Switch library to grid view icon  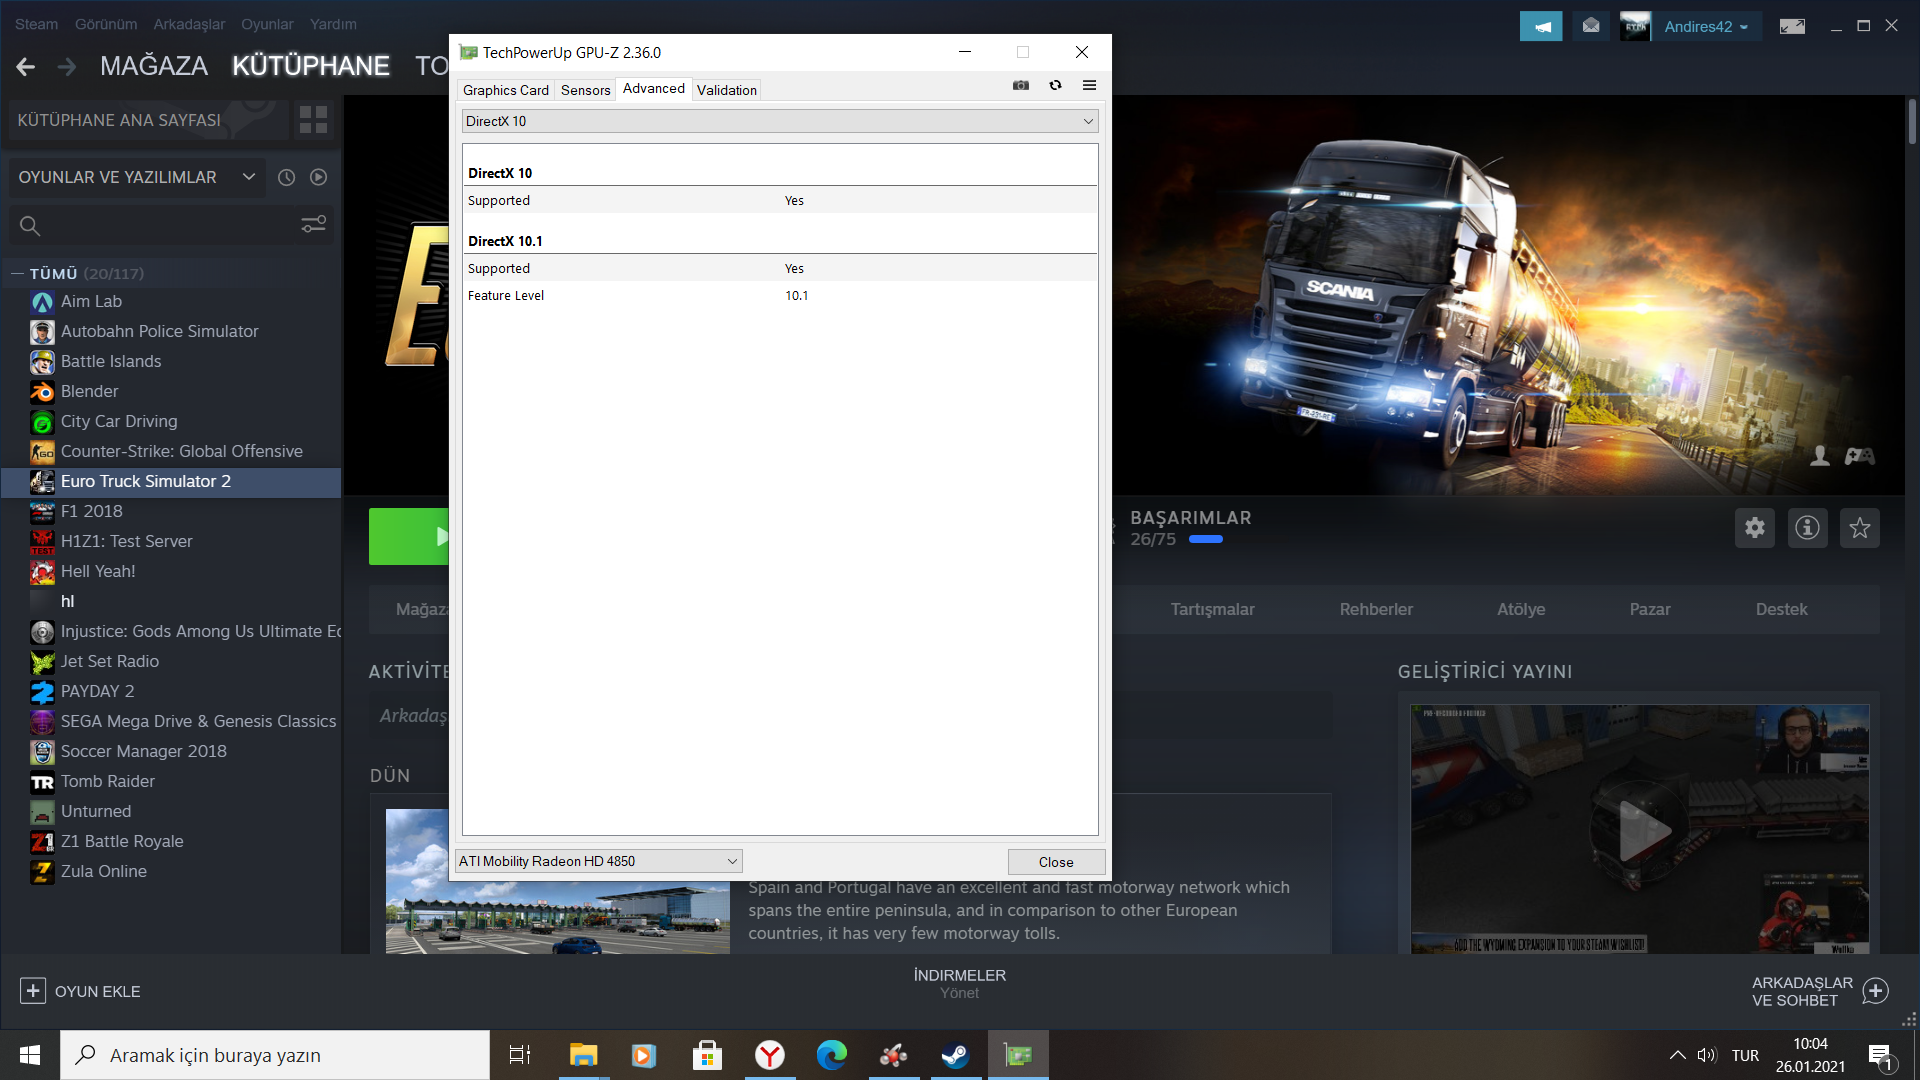click(x=313, y=120)
